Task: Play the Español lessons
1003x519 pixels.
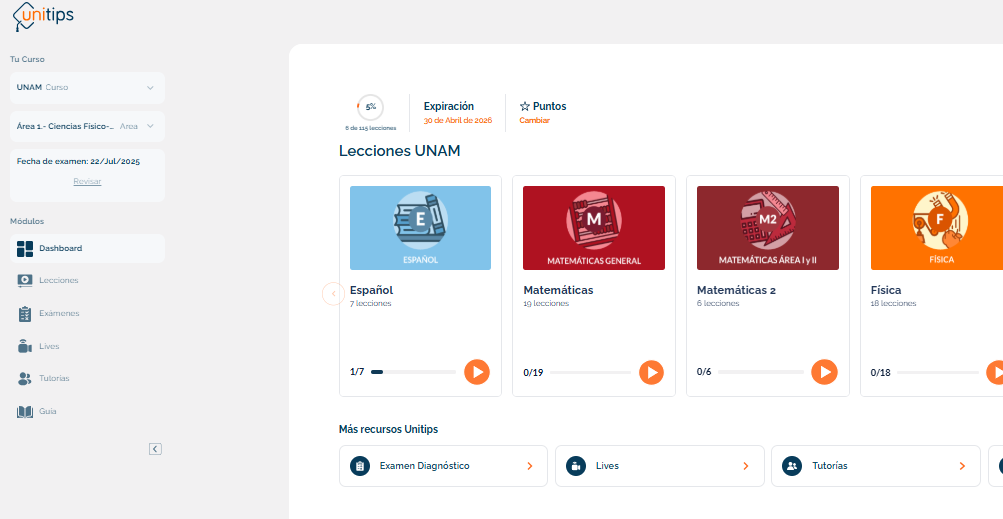Action: click(477, 372)
